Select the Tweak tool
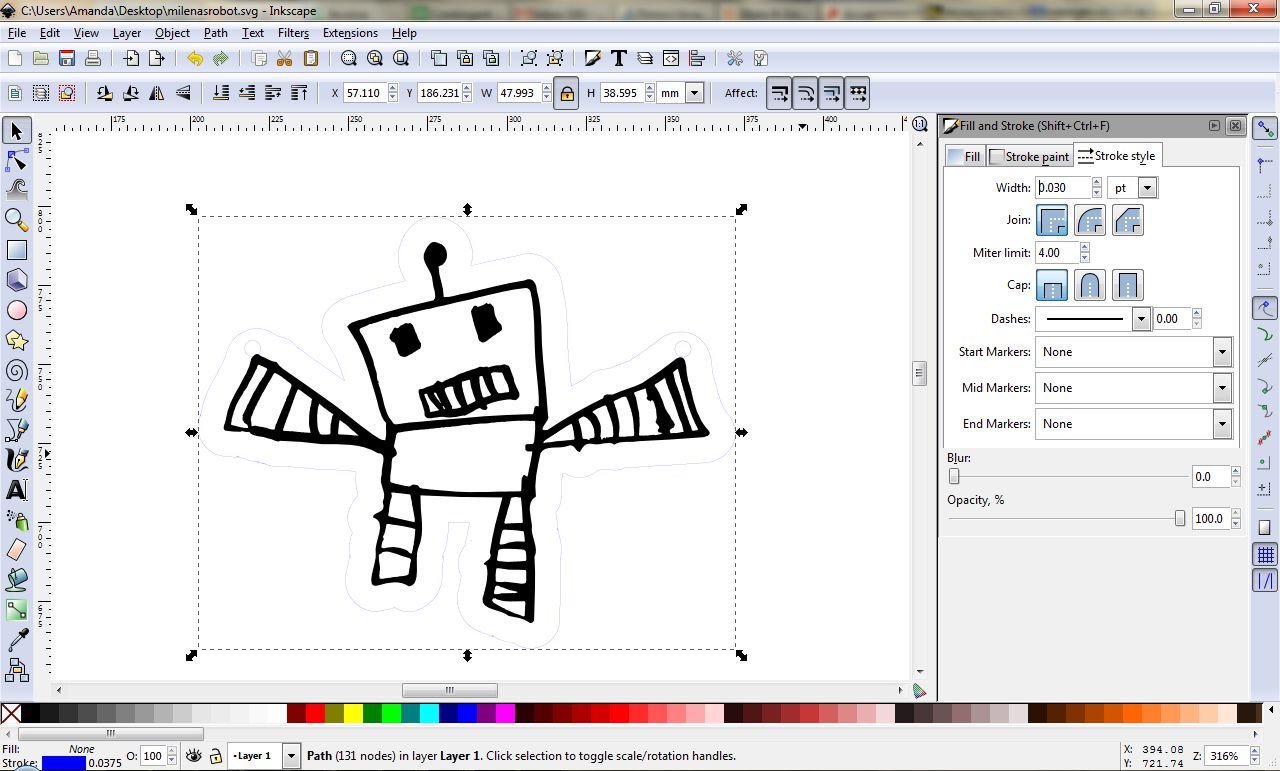This screenshot has width=1280, height=771. (16, 189)
